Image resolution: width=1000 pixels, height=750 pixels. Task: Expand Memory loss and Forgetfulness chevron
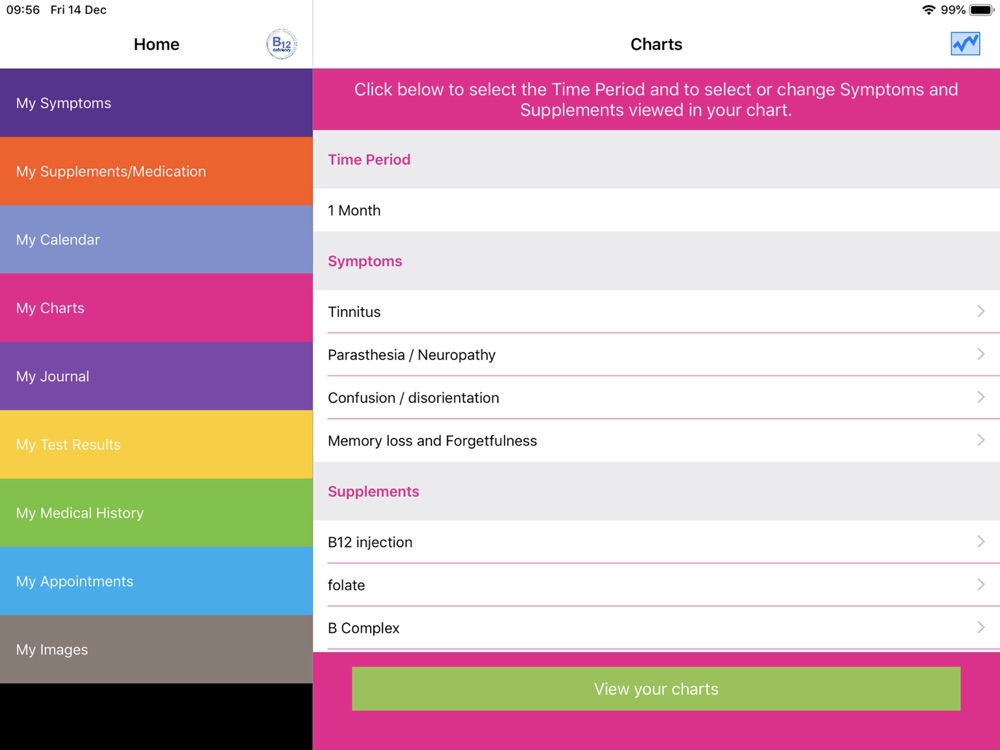[981, 440]
